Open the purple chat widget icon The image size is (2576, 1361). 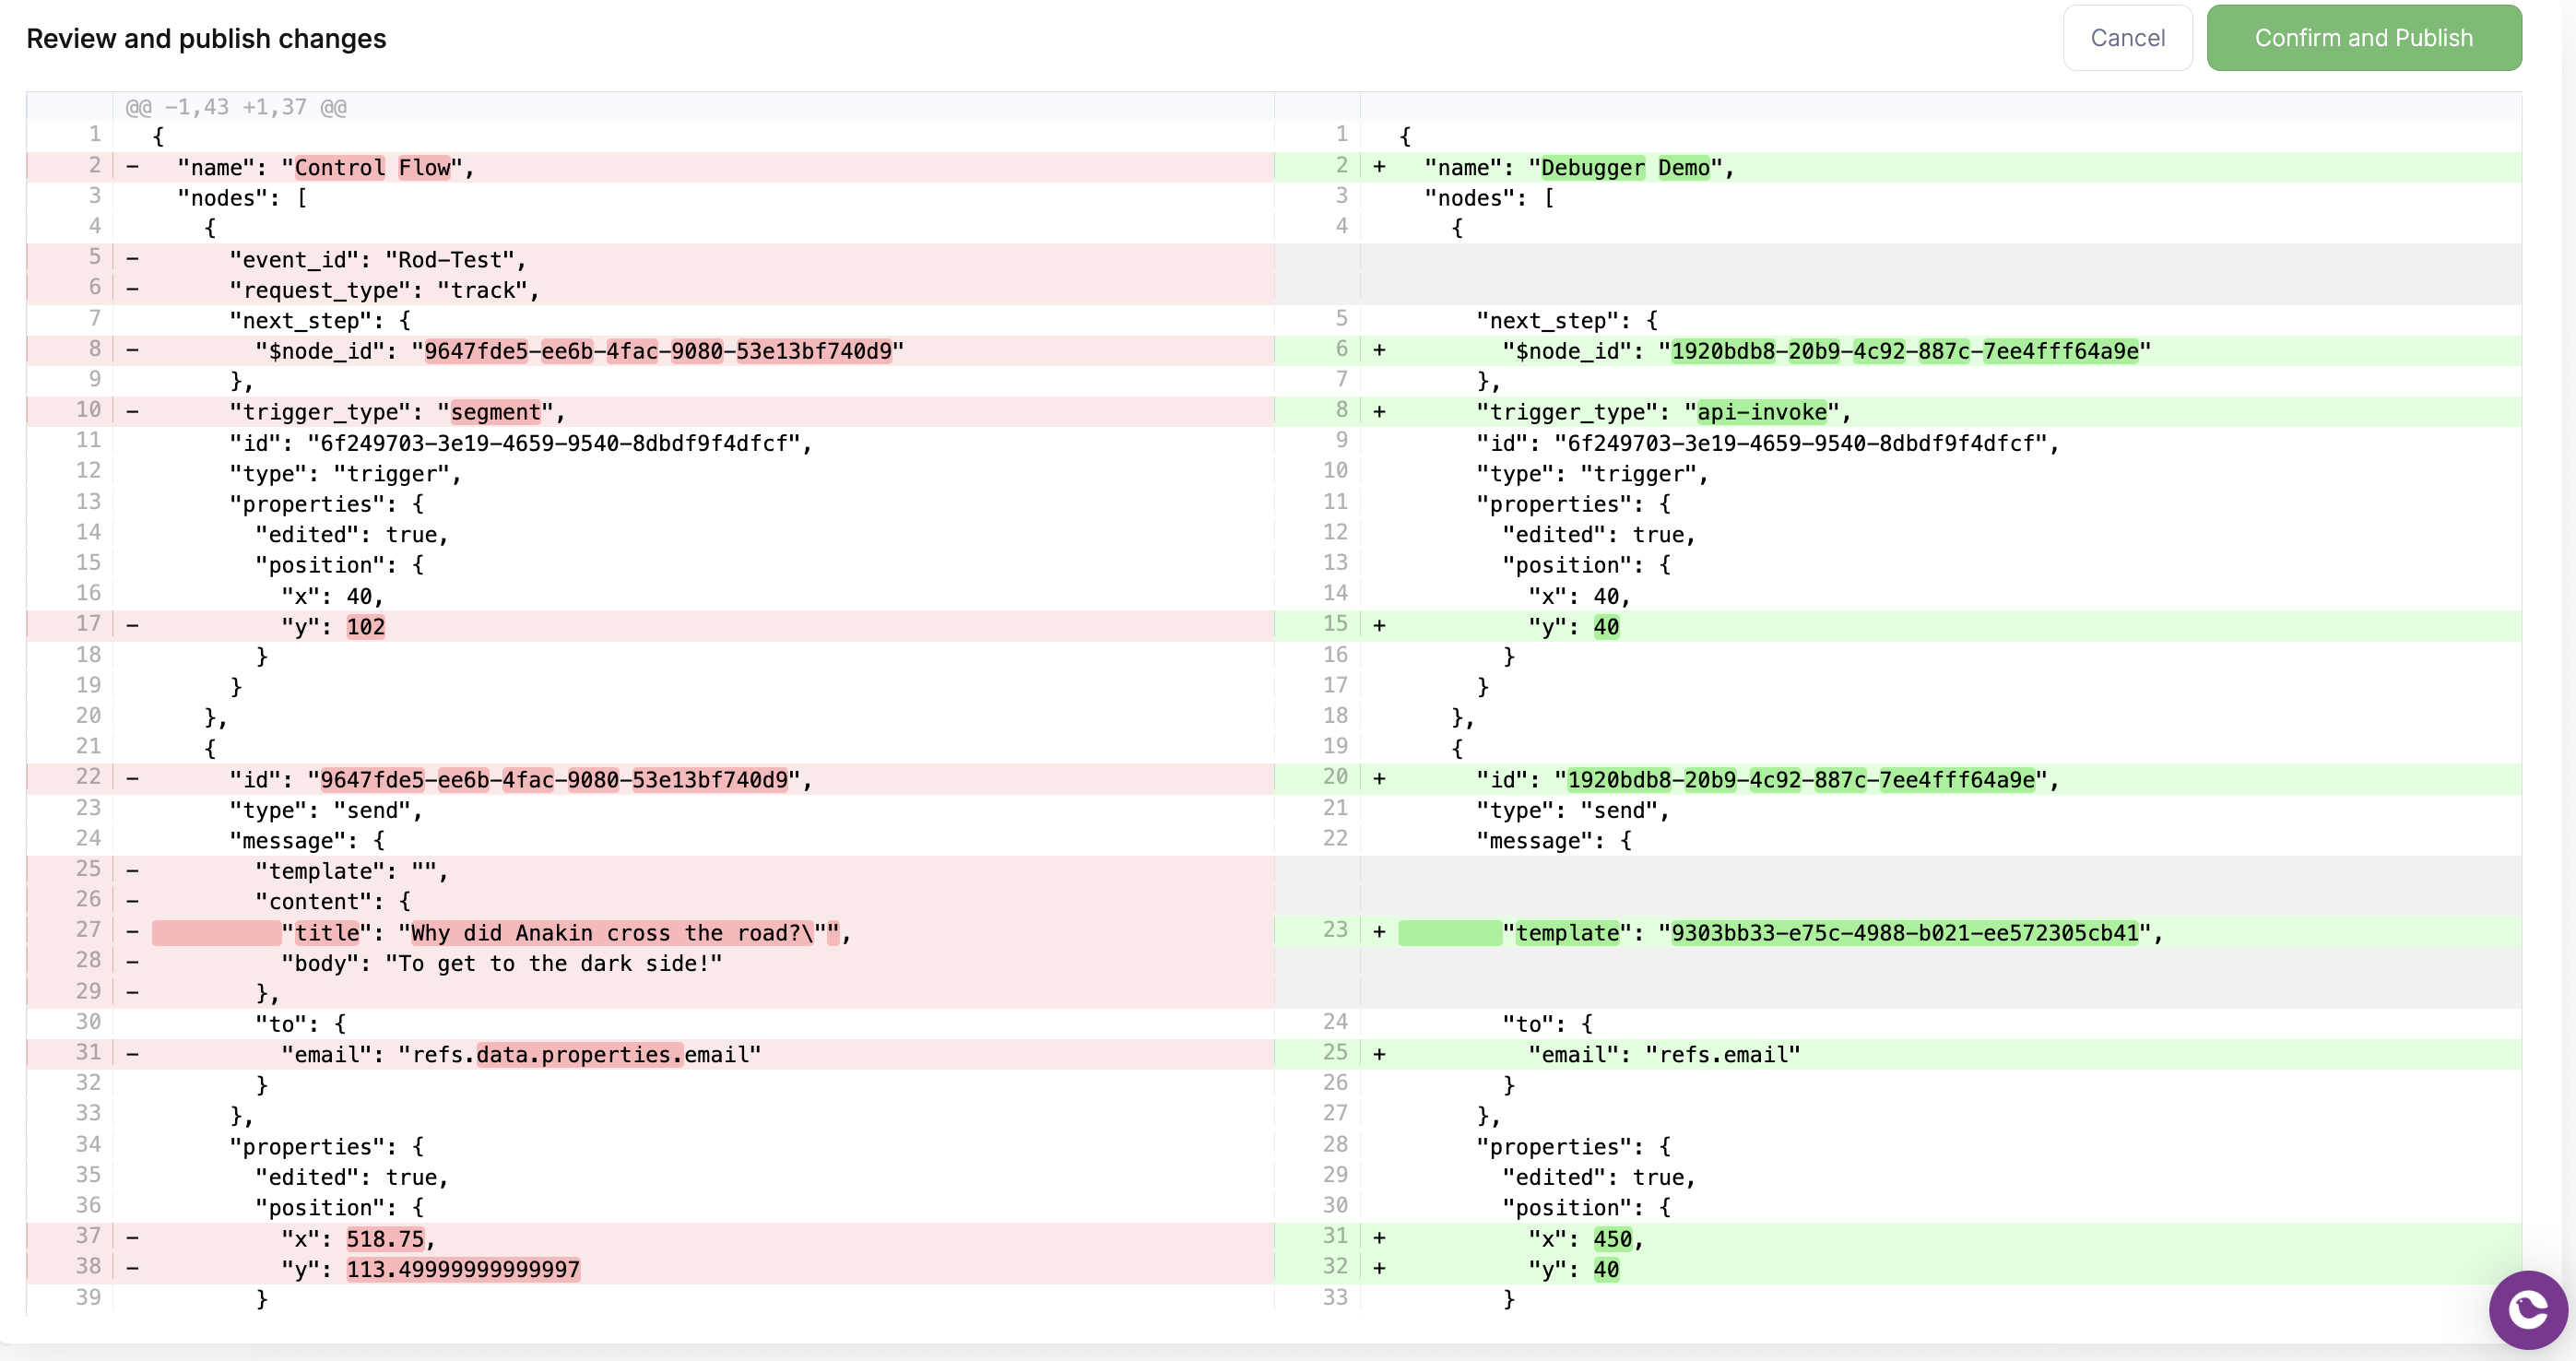click(x=2527, y=1309)
